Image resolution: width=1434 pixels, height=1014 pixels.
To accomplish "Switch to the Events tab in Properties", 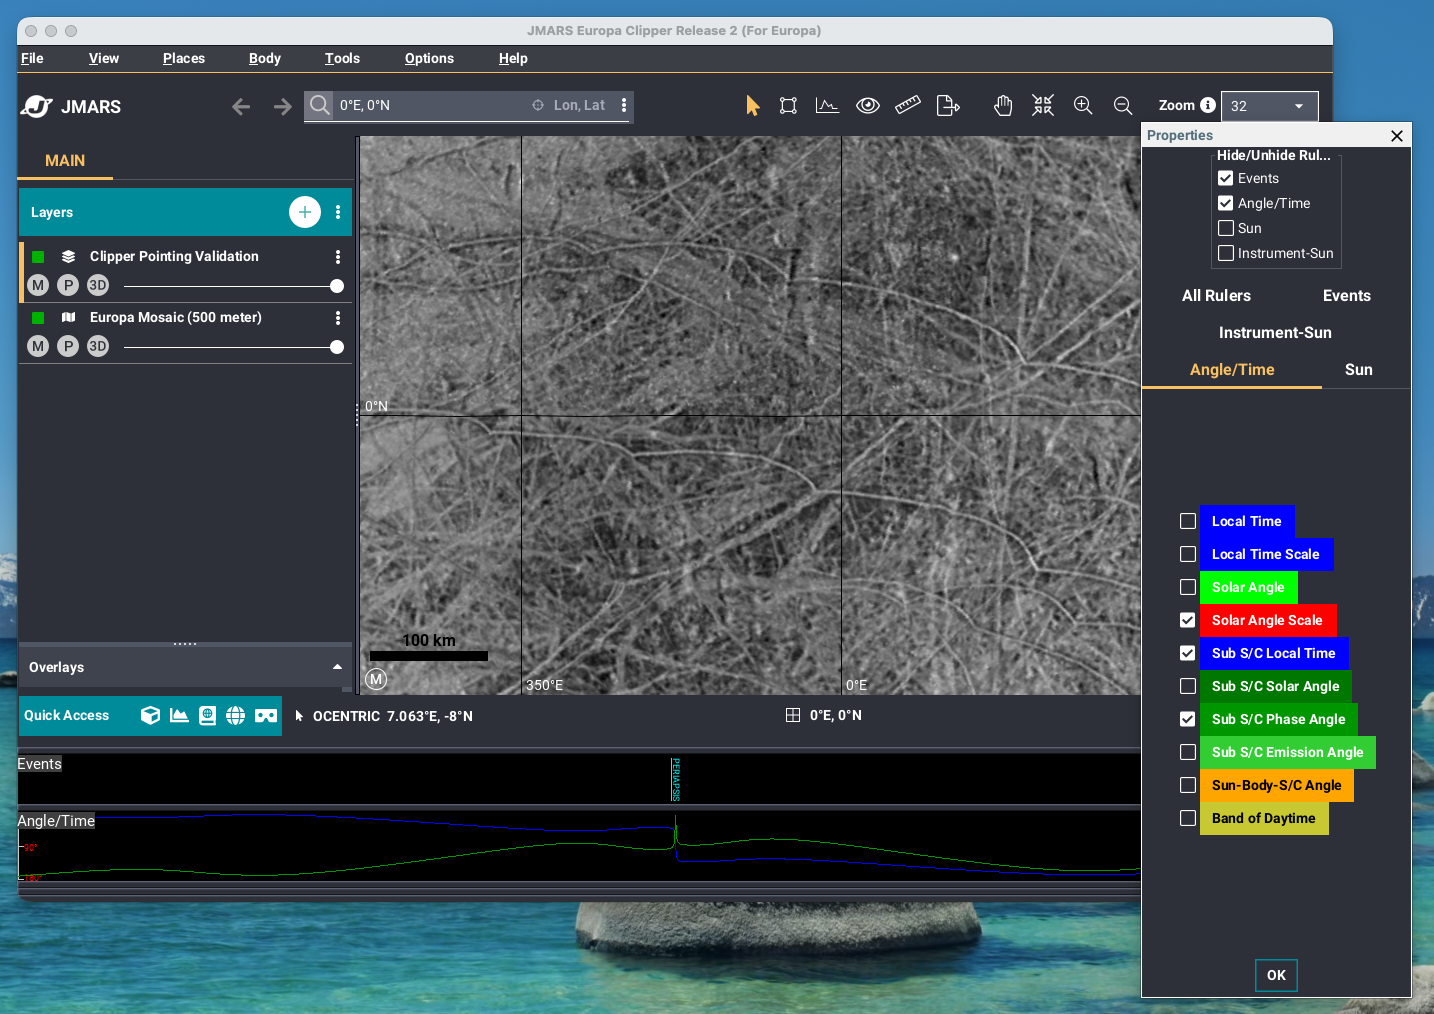I will pyautogui.click(x=1347, y=296).
